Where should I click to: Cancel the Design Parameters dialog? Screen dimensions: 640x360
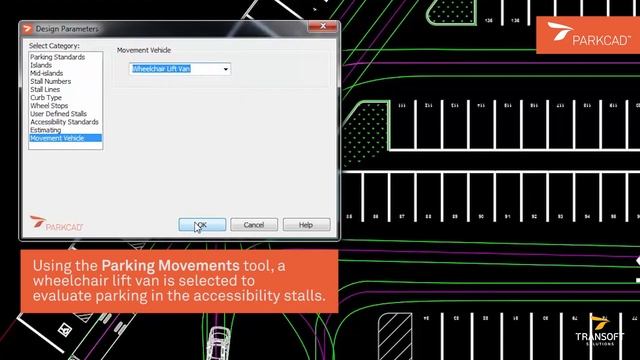[254, 225]
